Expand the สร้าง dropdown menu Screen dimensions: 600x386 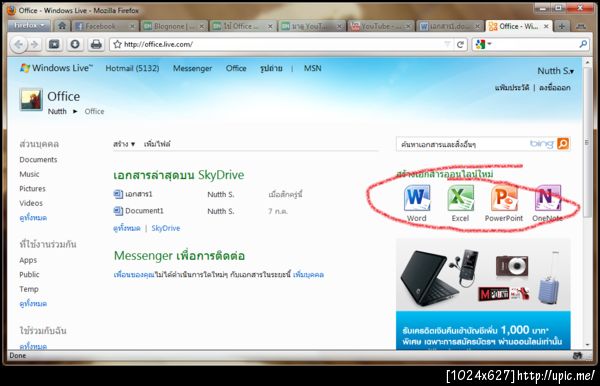point(124,144)
